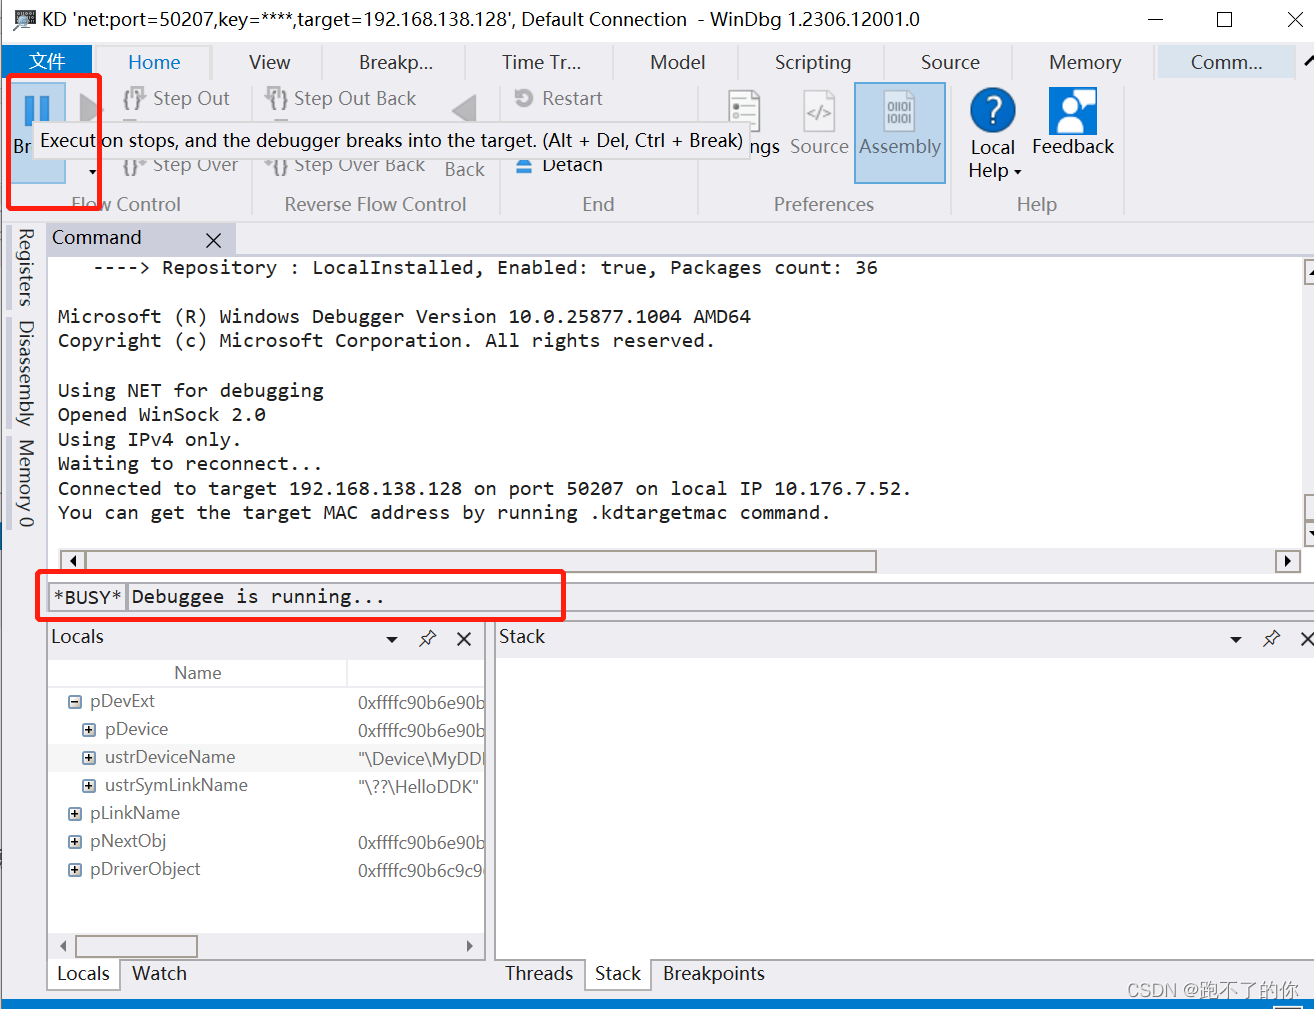This screenshot has width=1314, height=1009.
Task: Expand the pLinkName tree node
Action: (x=75, y=814)
